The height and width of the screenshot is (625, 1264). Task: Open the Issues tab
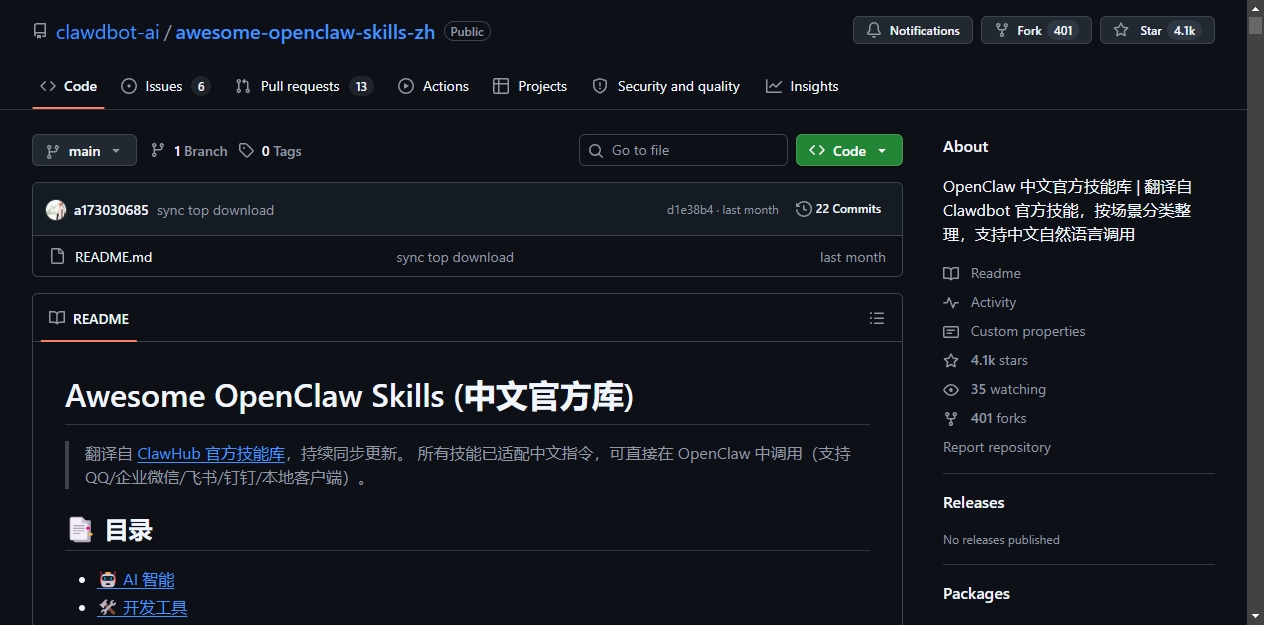(165, 86)
